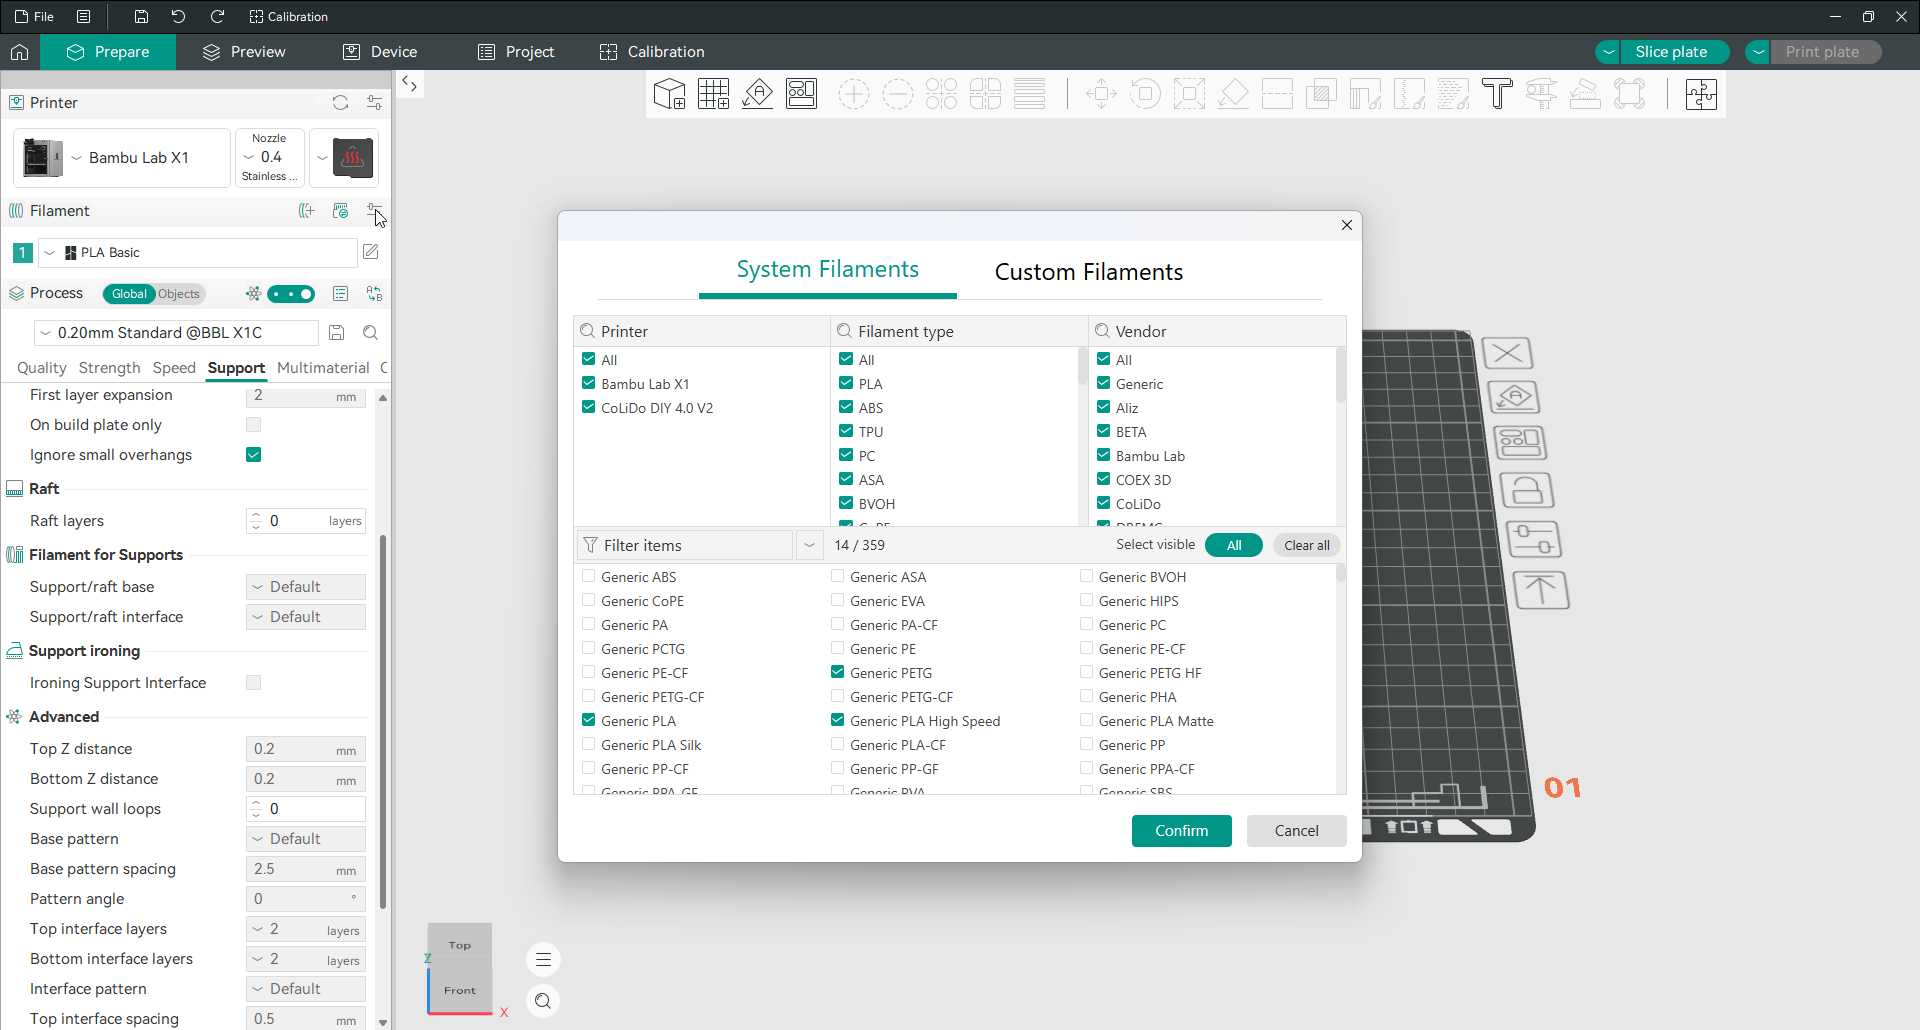Enable On build plate only
The width and height of the screenshot is (1920, 1030).
[x=254, y=425]
